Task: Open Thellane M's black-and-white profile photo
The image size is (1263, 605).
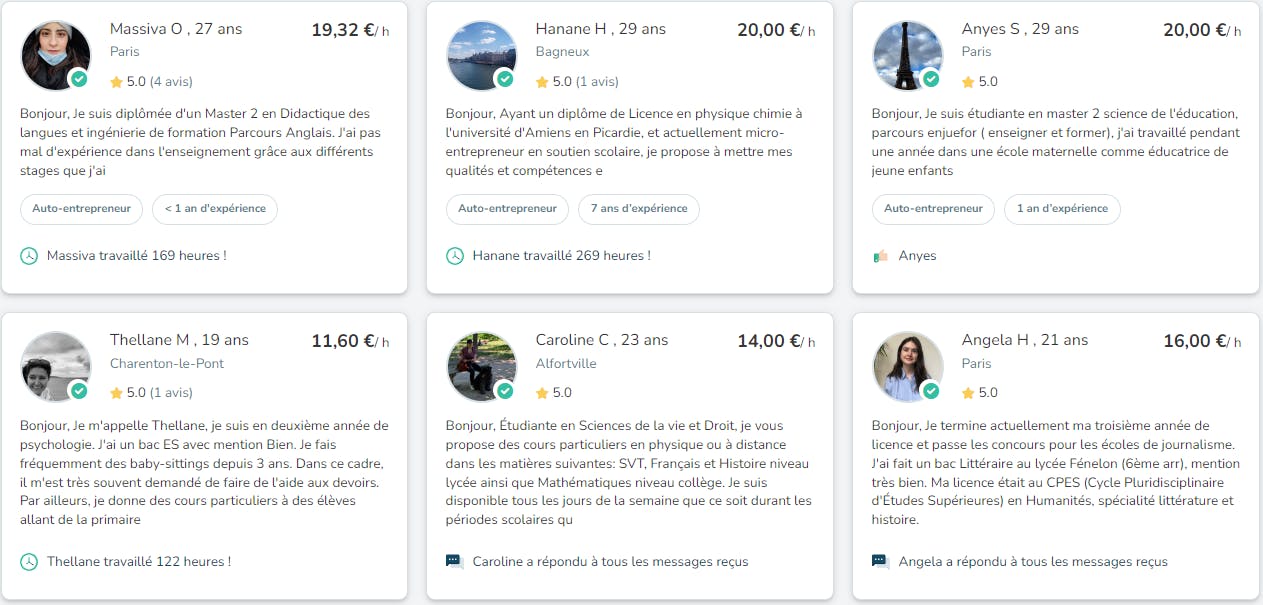Action: point(55,366)
